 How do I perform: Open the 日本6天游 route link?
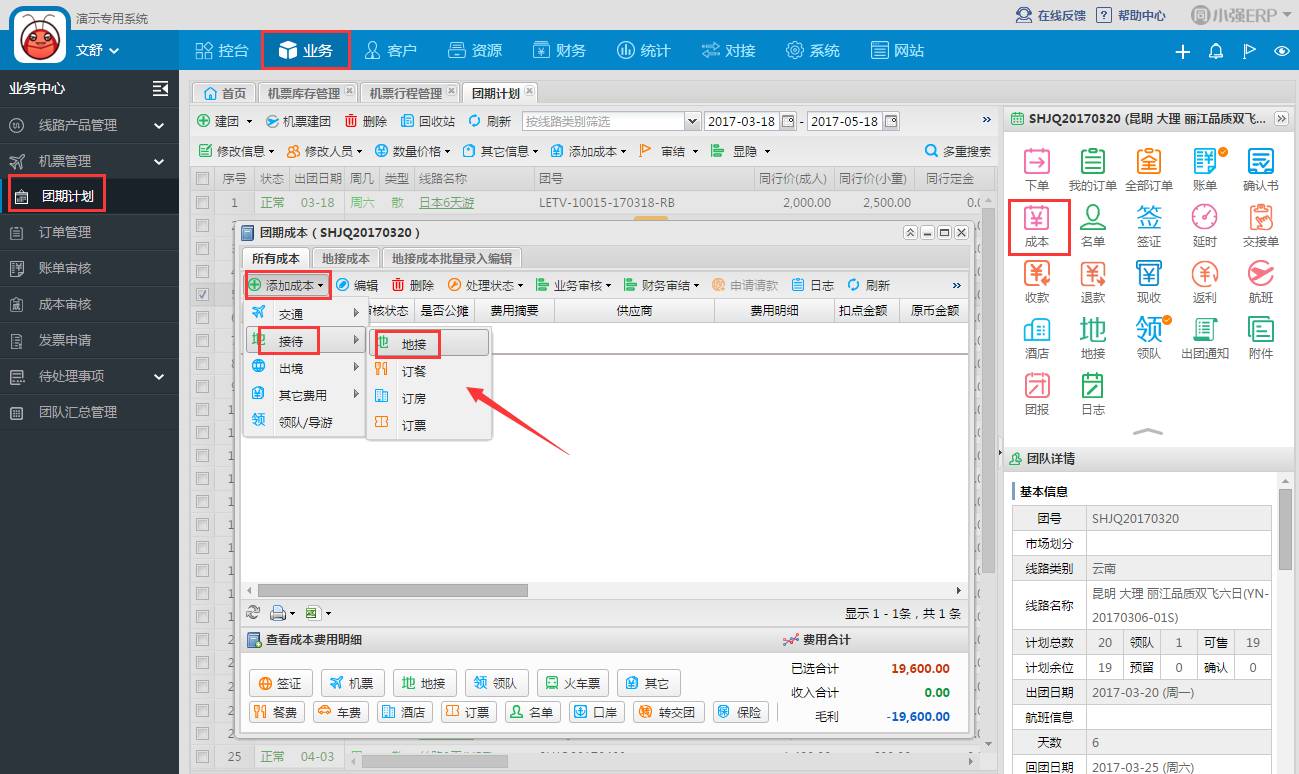(446, 203)
